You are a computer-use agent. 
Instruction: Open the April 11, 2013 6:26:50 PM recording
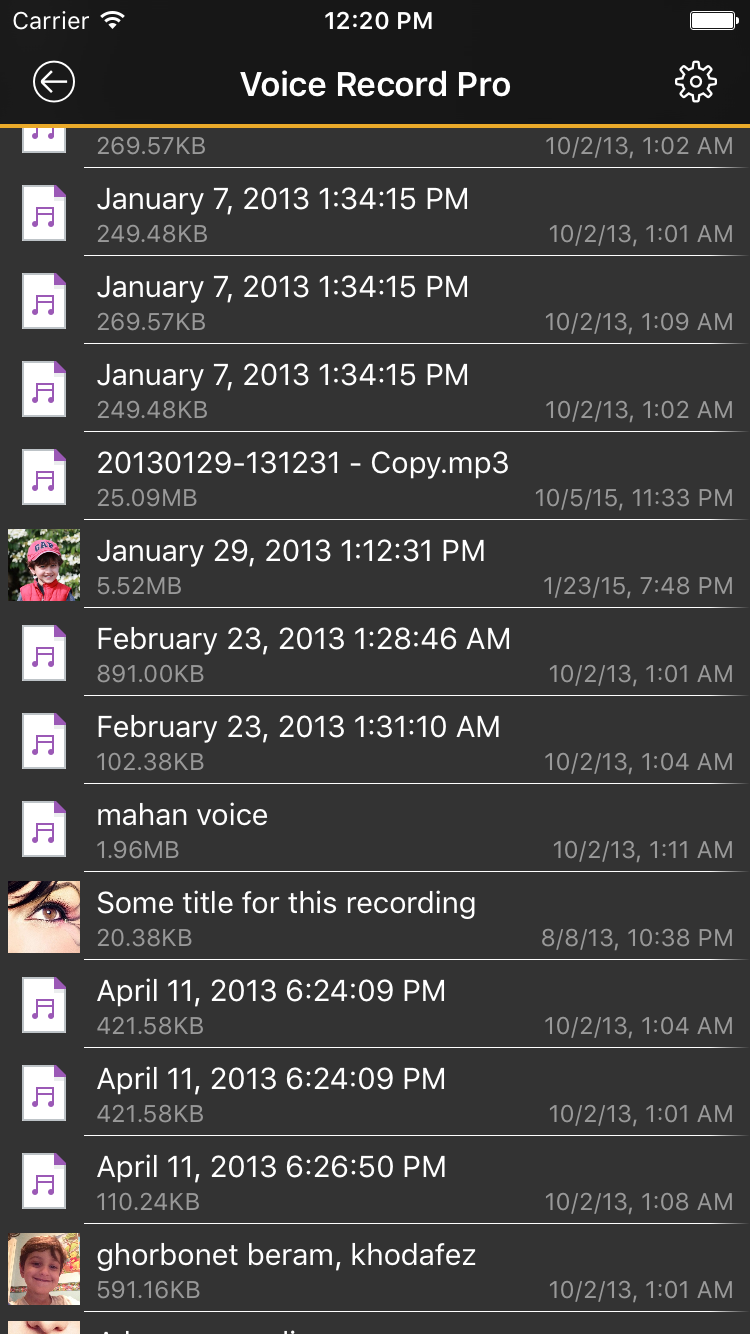point(400,1181)
